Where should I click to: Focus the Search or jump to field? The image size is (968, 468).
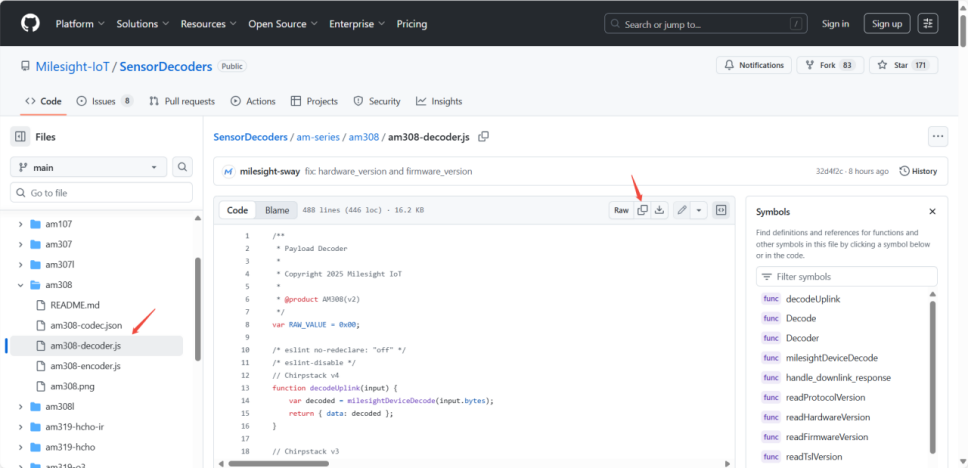pos(705,24)
